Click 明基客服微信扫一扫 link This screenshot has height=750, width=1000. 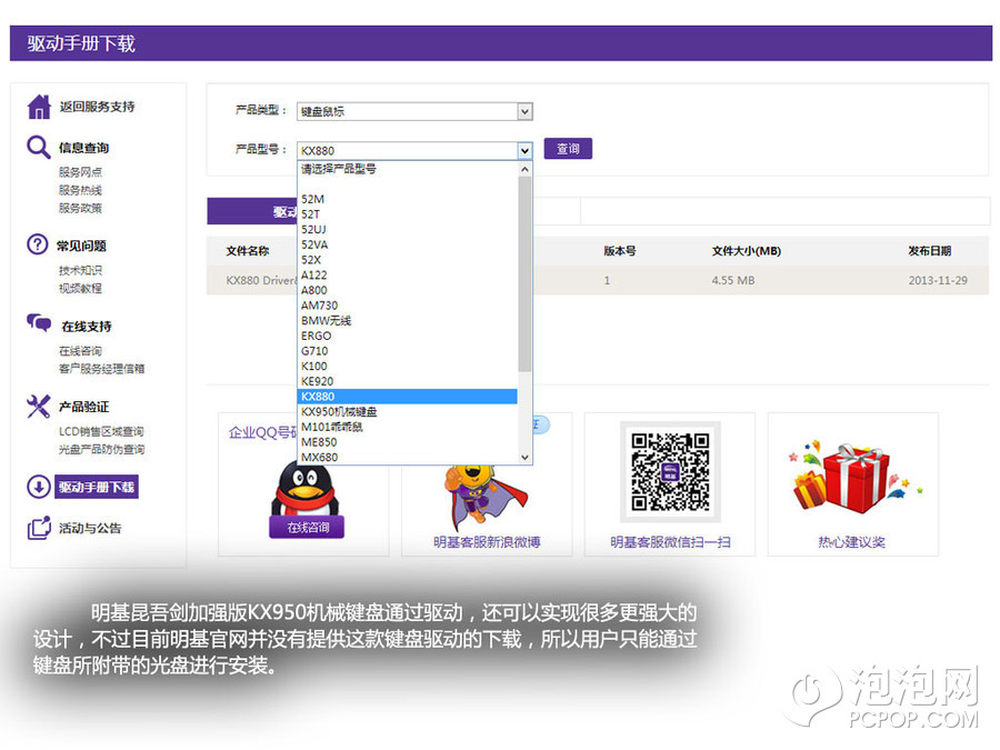tap(670, 542)
